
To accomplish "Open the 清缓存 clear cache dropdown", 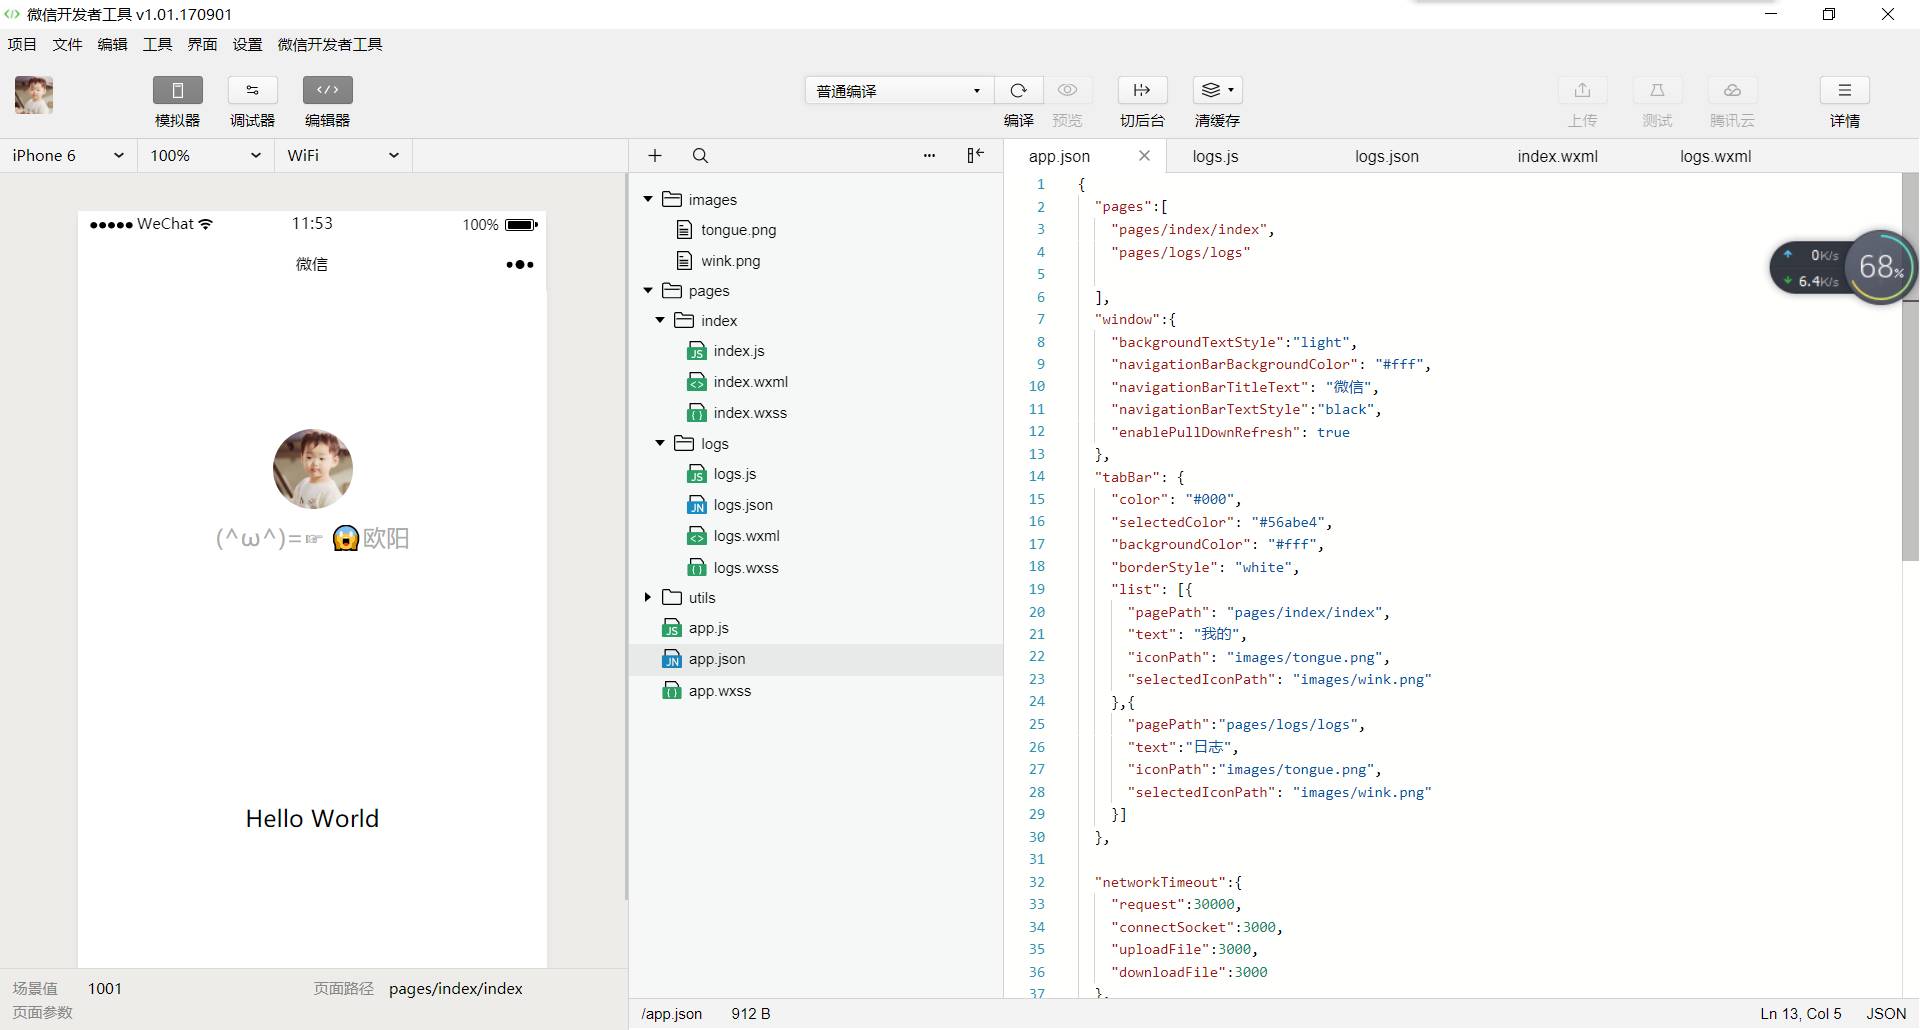I will 1217,90.
